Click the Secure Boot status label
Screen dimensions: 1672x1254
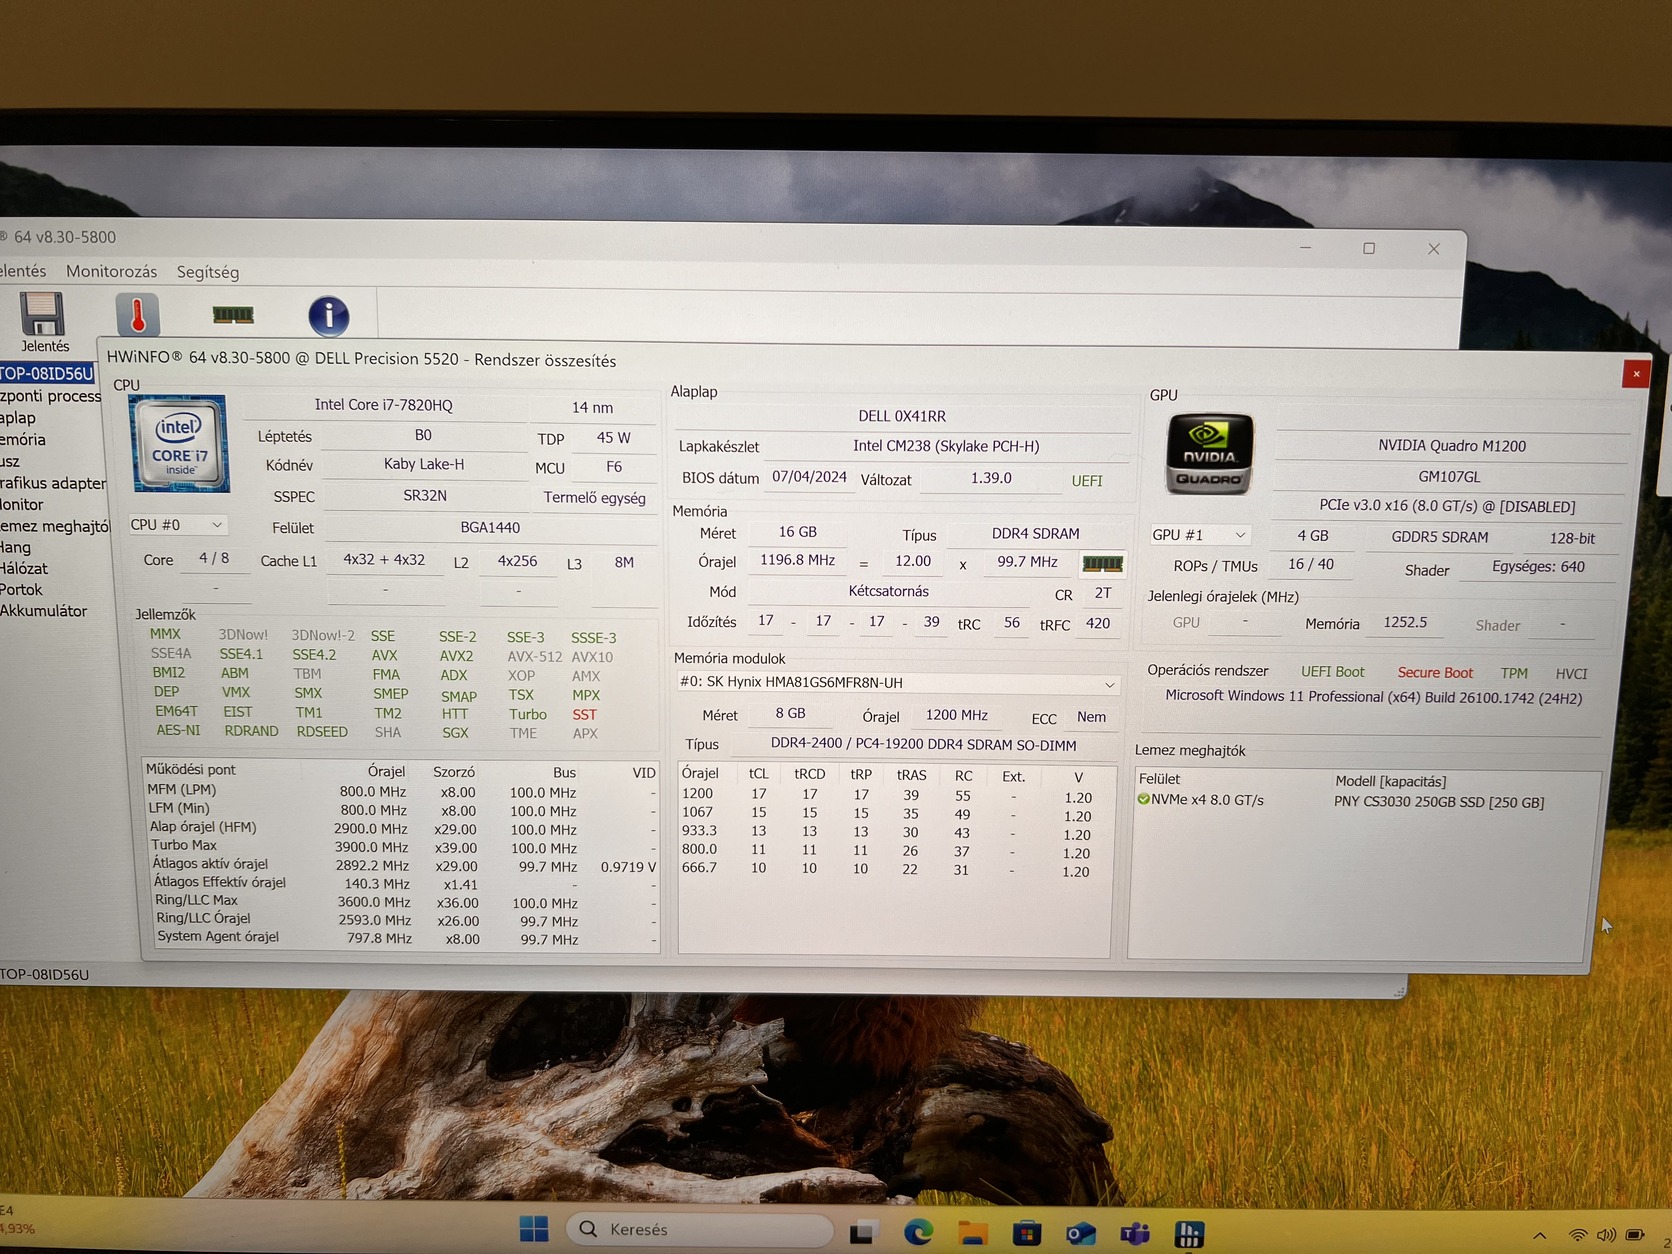tap(1435, 673)
